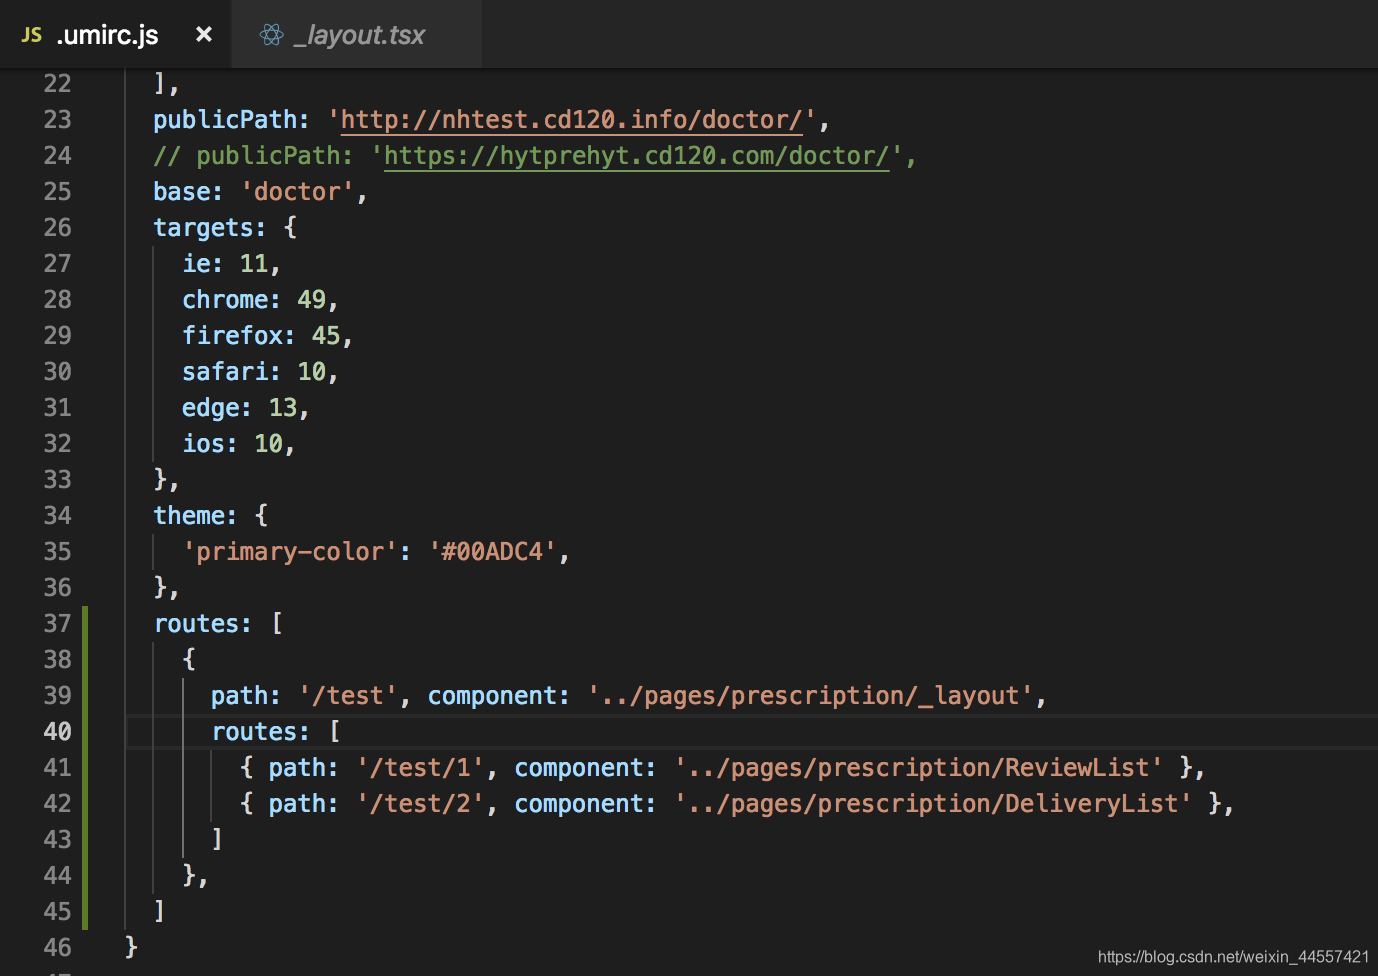Click the theme: { line
Viewport: 1378px width, 976px height.
(211, 516)
